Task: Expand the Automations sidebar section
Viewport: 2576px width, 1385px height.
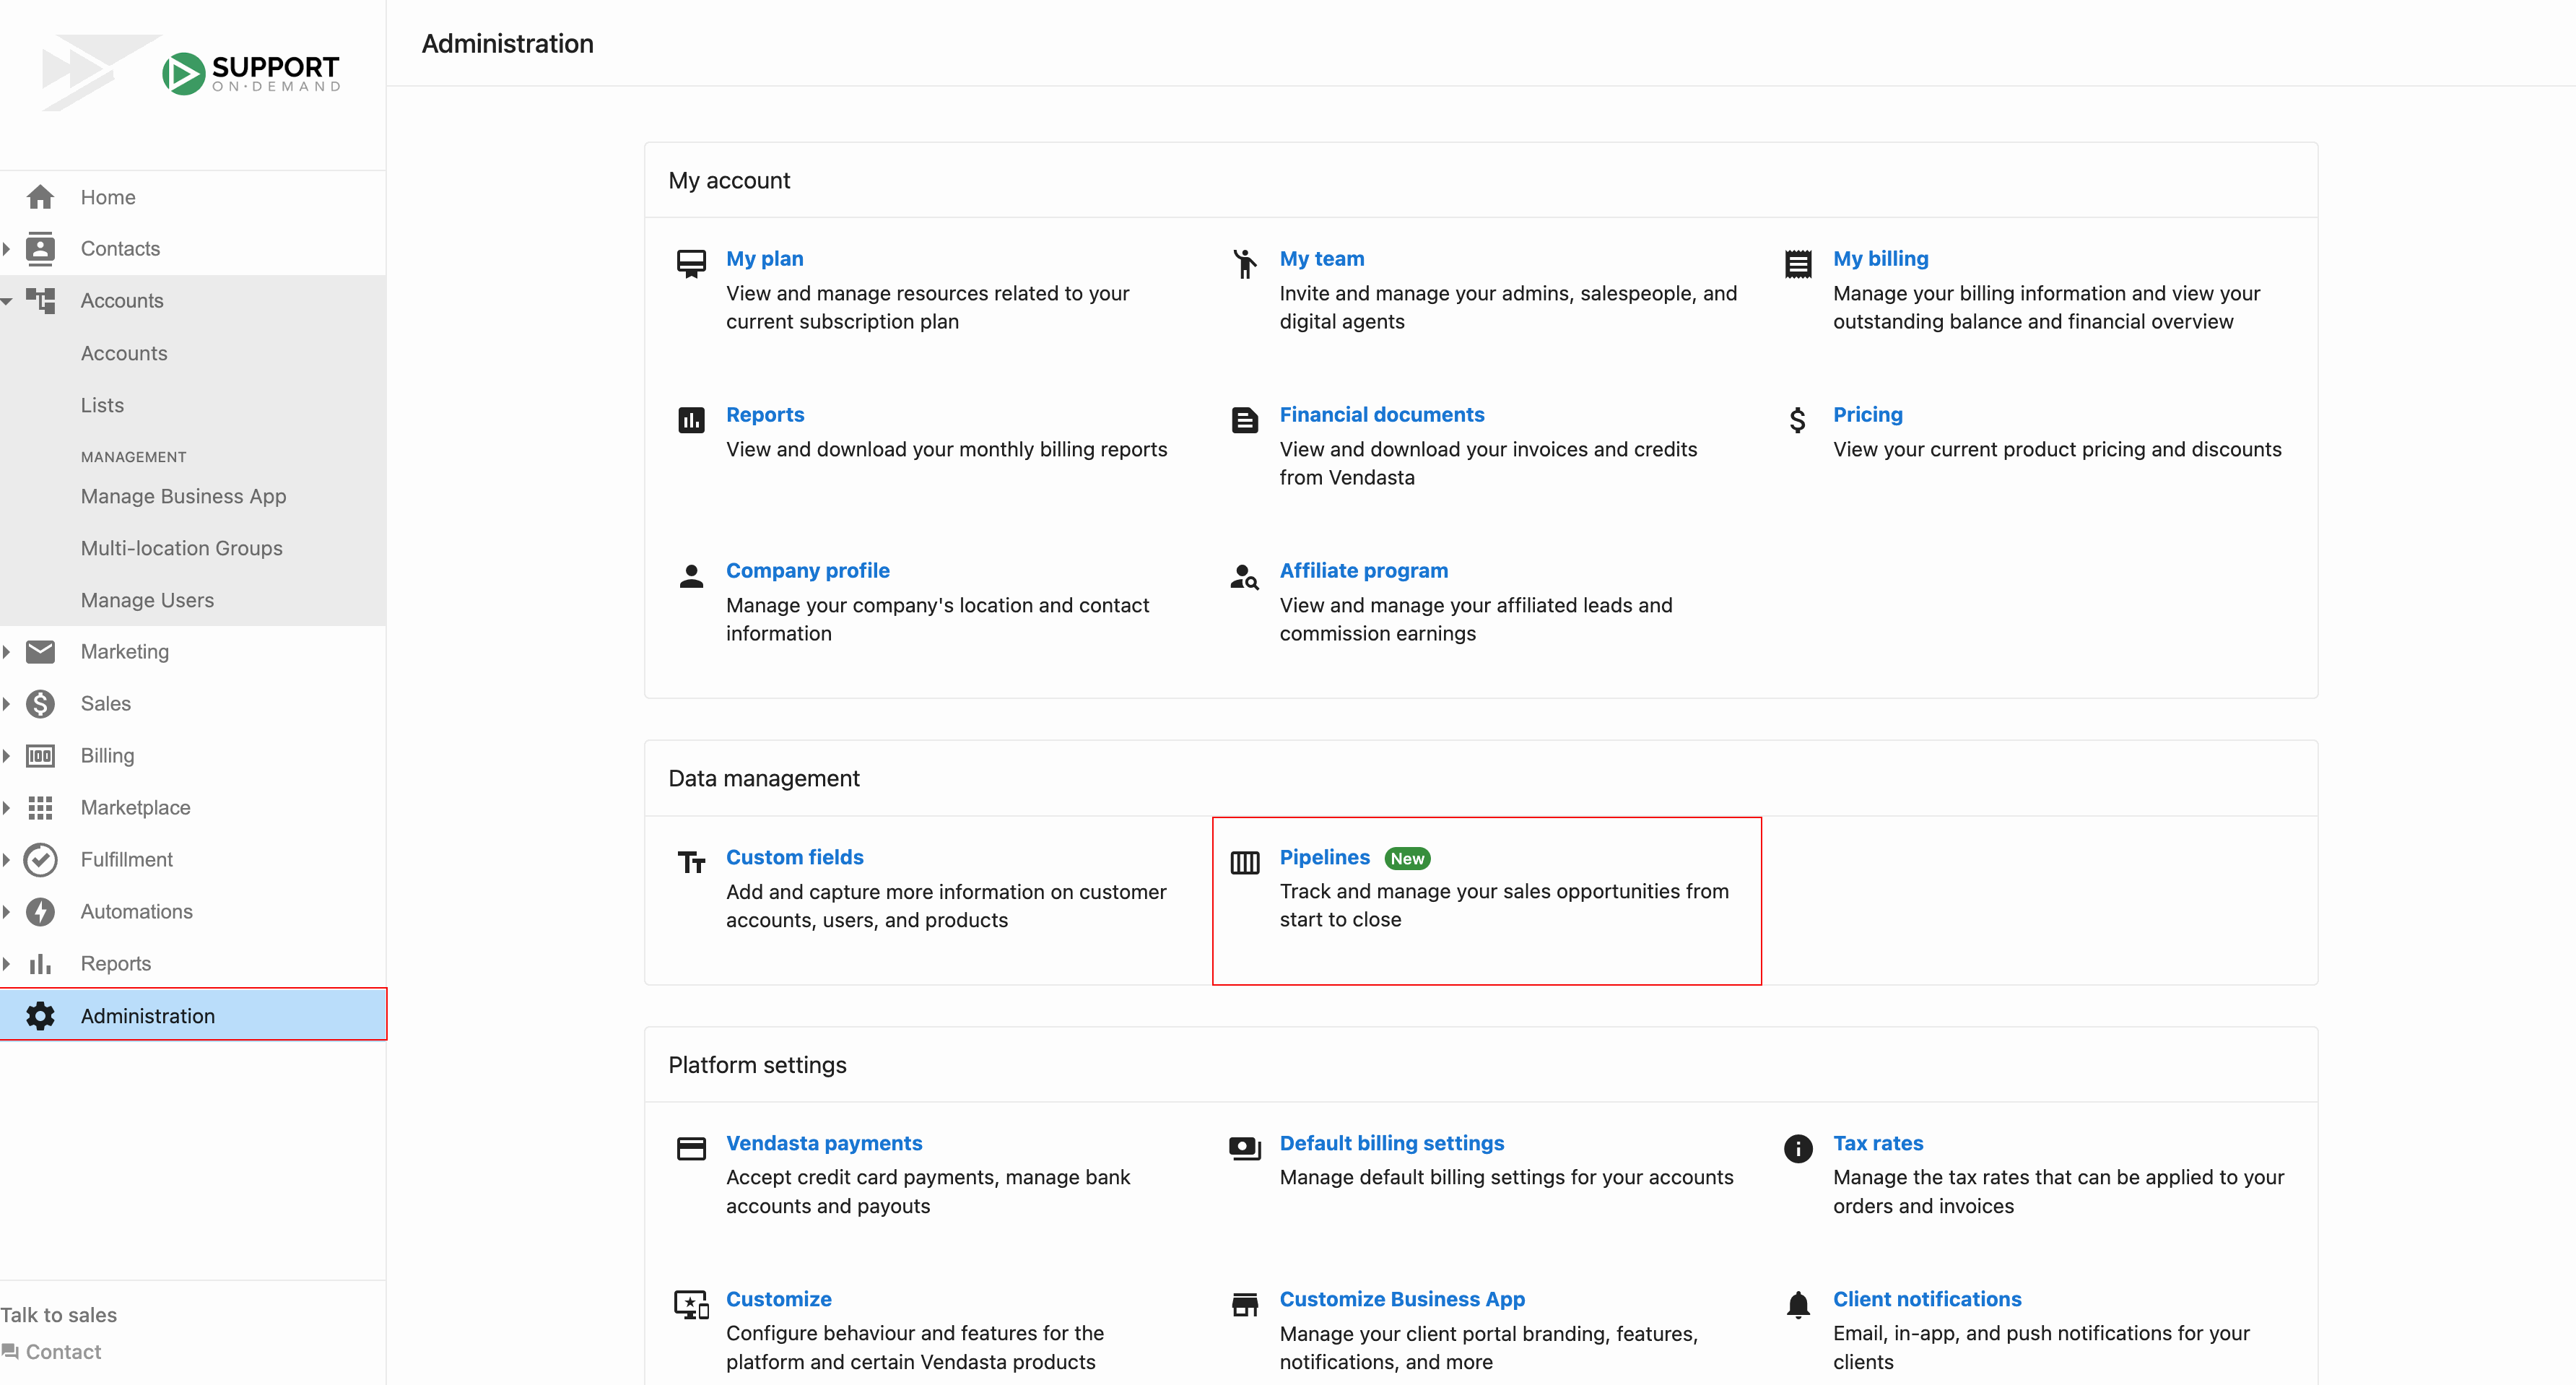Action: (x=7, y=912)
